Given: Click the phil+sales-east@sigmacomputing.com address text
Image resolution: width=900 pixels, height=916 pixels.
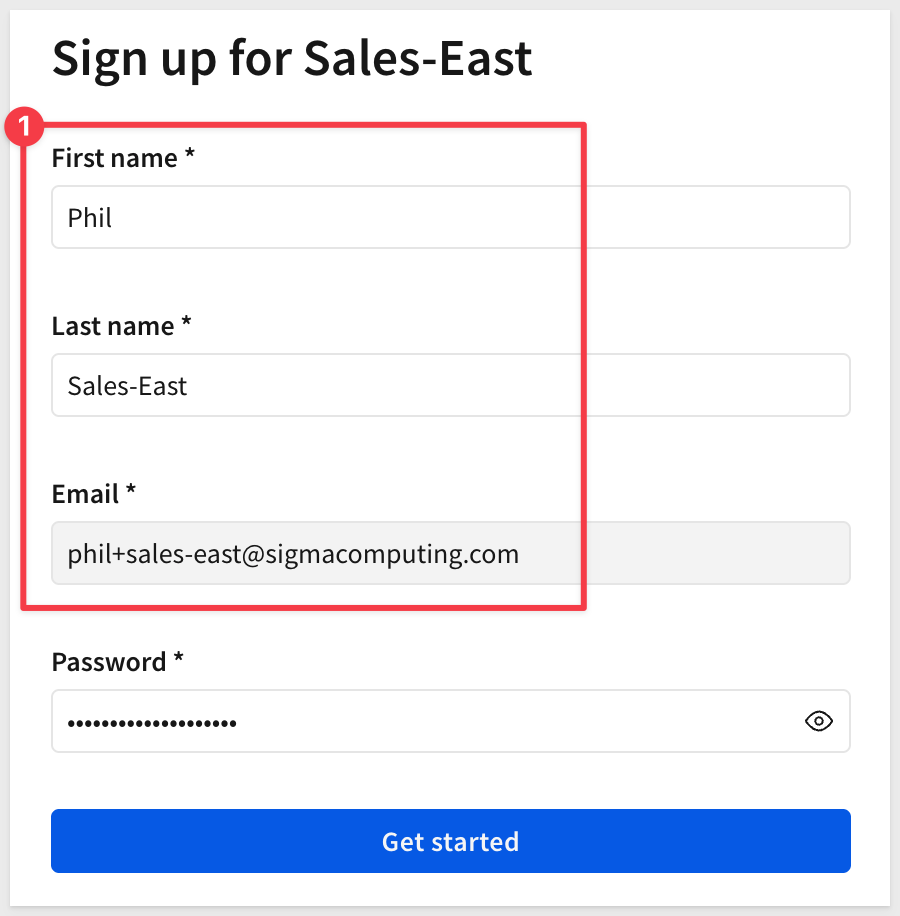Looking at the screenshot, I should coord(293,553).
